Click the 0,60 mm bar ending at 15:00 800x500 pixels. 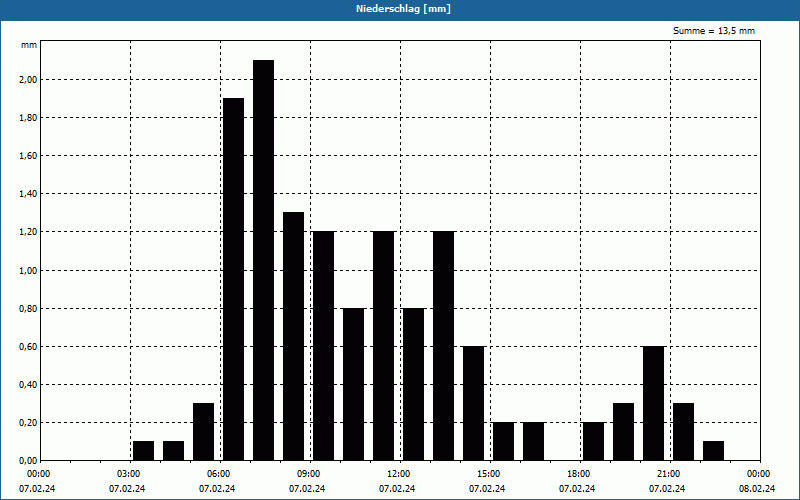[473, 403]
